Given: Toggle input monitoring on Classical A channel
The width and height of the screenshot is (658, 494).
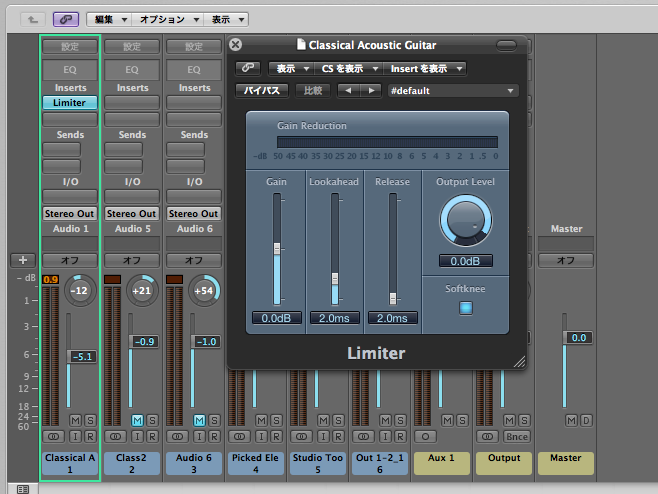Looking at the screenshot, I should point(76,436).
